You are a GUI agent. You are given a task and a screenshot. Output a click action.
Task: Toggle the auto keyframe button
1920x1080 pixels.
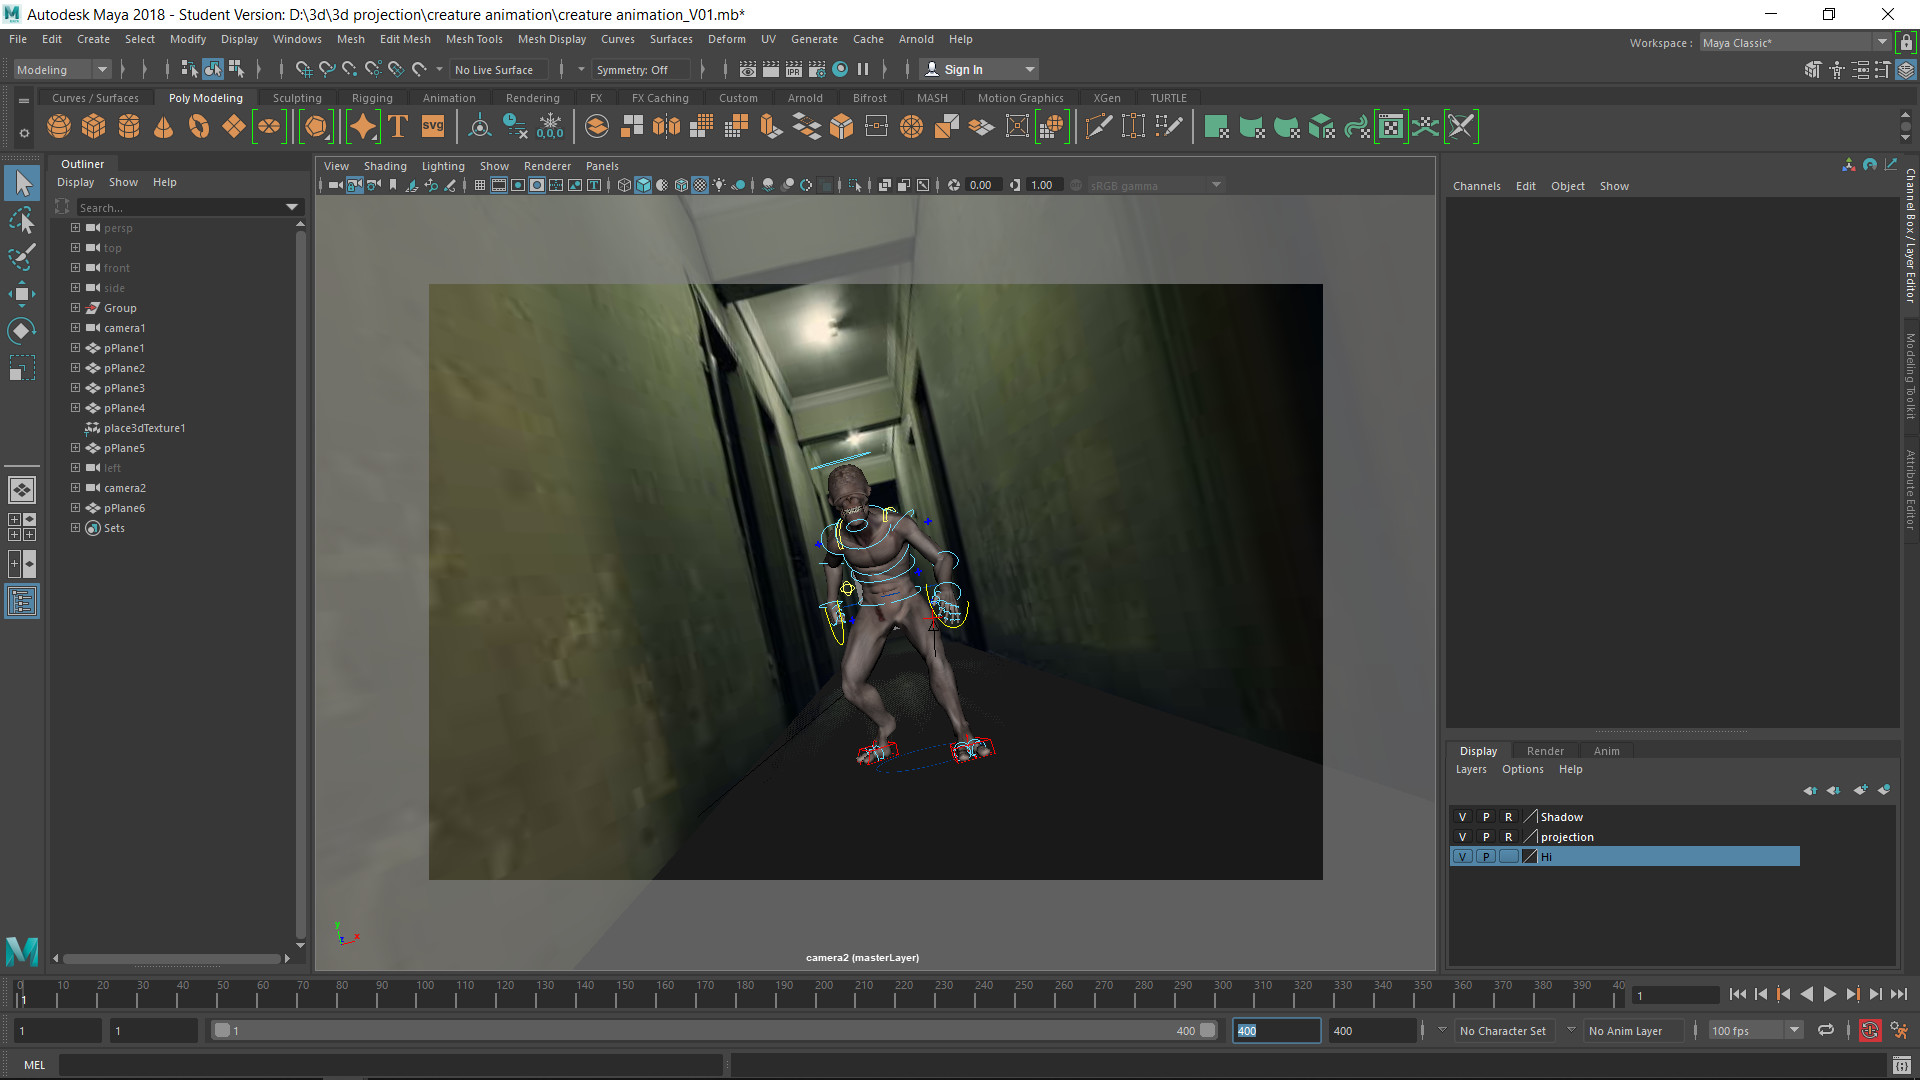click(x=1869, y=1031)
